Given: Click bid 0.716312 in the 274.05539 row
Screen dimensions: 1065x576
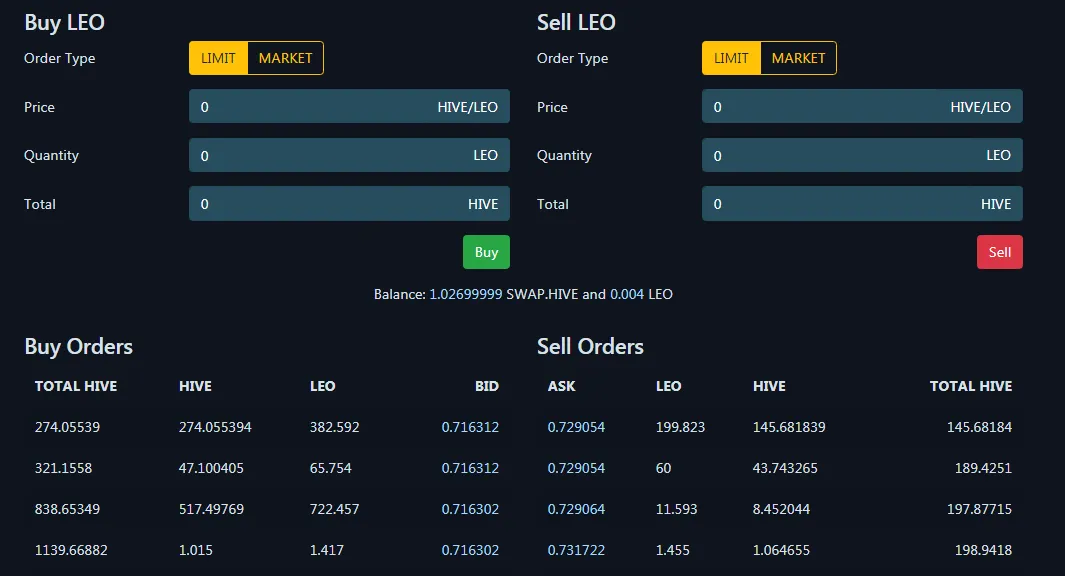Looking at the screenshot, I should tap(470, 427).
